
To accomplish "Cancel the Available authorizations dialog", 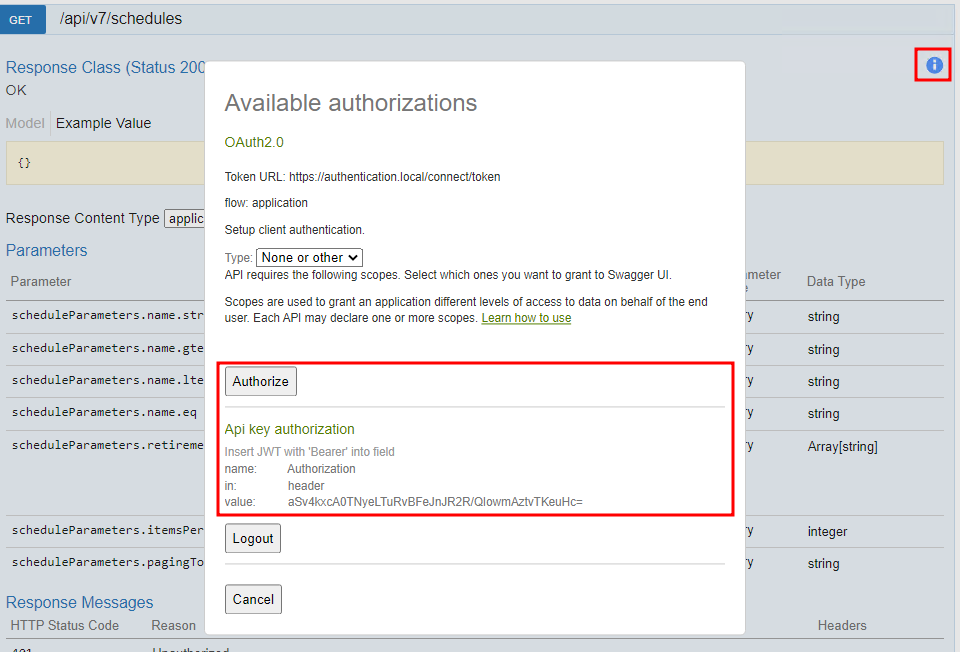I will (x=253, y=599).
